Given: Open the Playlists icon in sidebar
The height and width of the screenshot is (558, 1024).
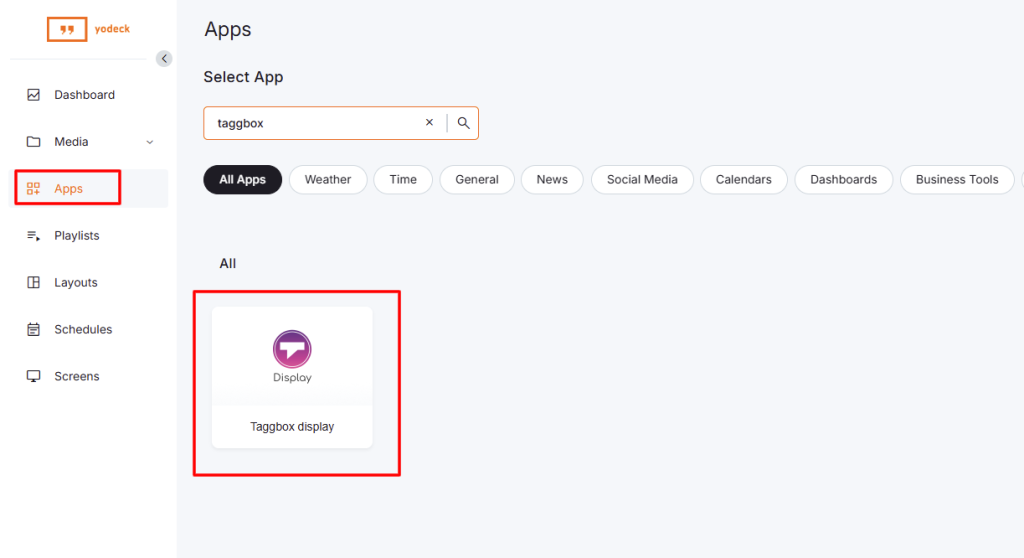Looking at the screenshot, I should (34, 236).
